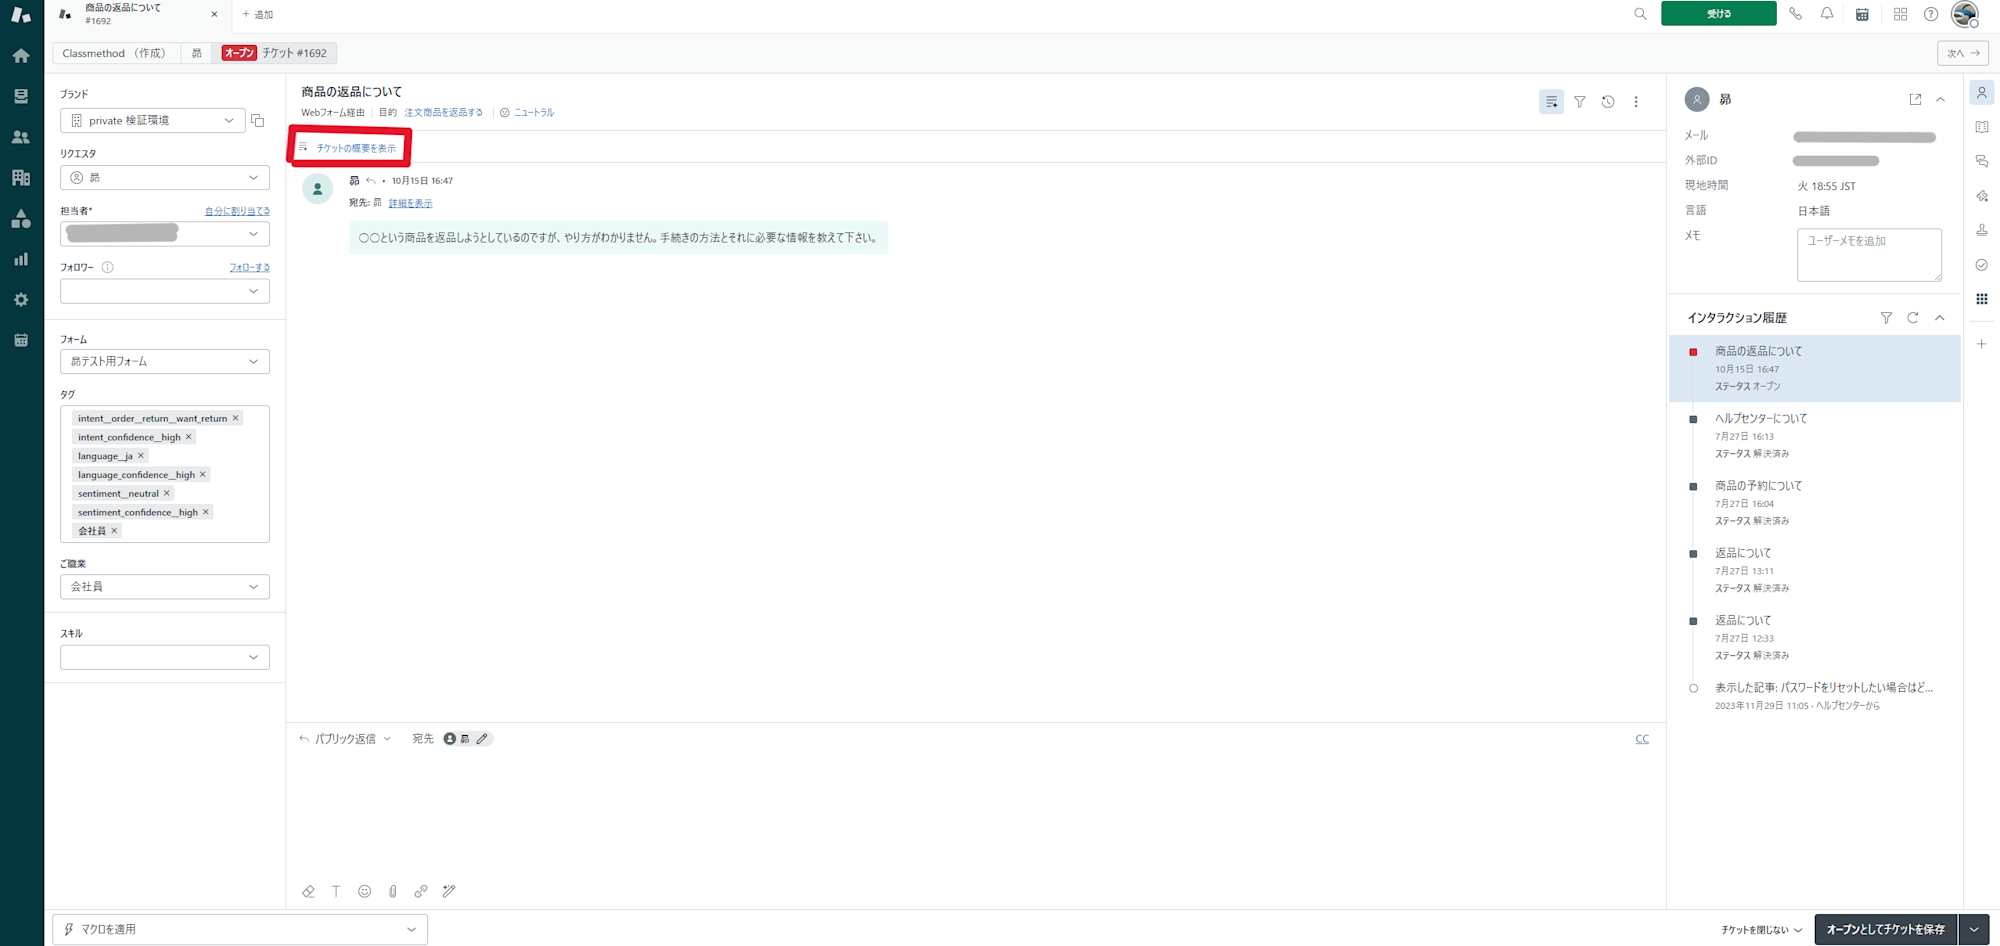
Task: Click the ユーザーメモを追加 notes field
Action: (1869, 255)
